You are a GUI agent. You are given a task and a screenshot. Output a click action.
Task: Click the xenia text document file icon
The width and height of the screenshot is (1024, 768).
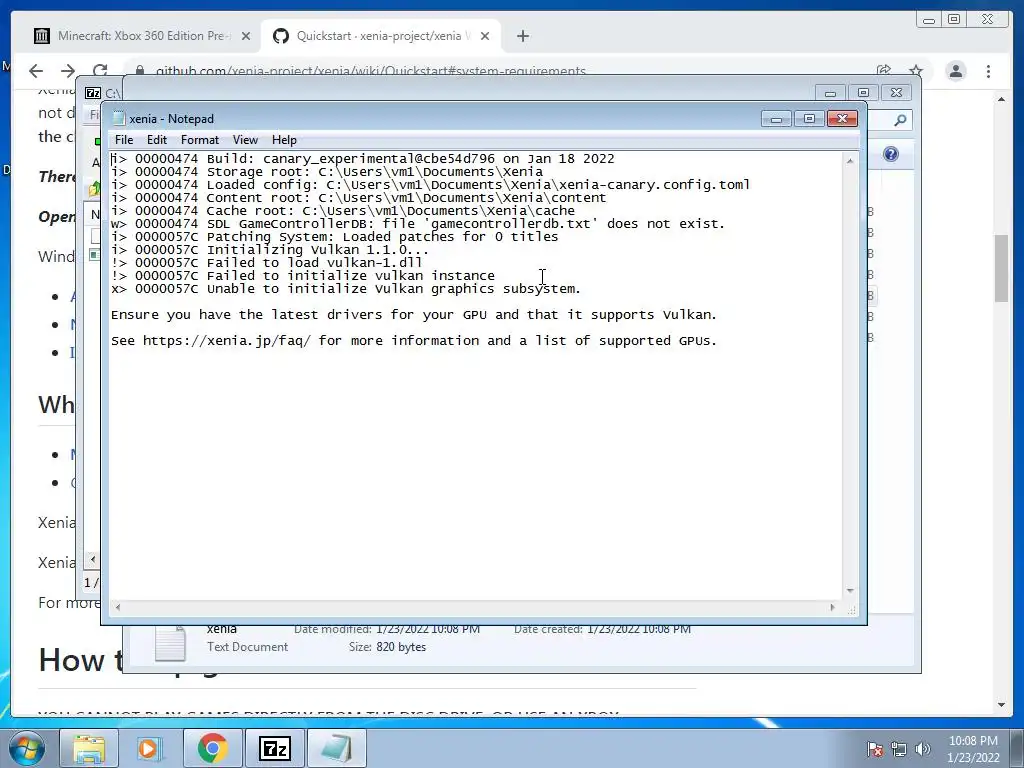click(x=170, y=643)
